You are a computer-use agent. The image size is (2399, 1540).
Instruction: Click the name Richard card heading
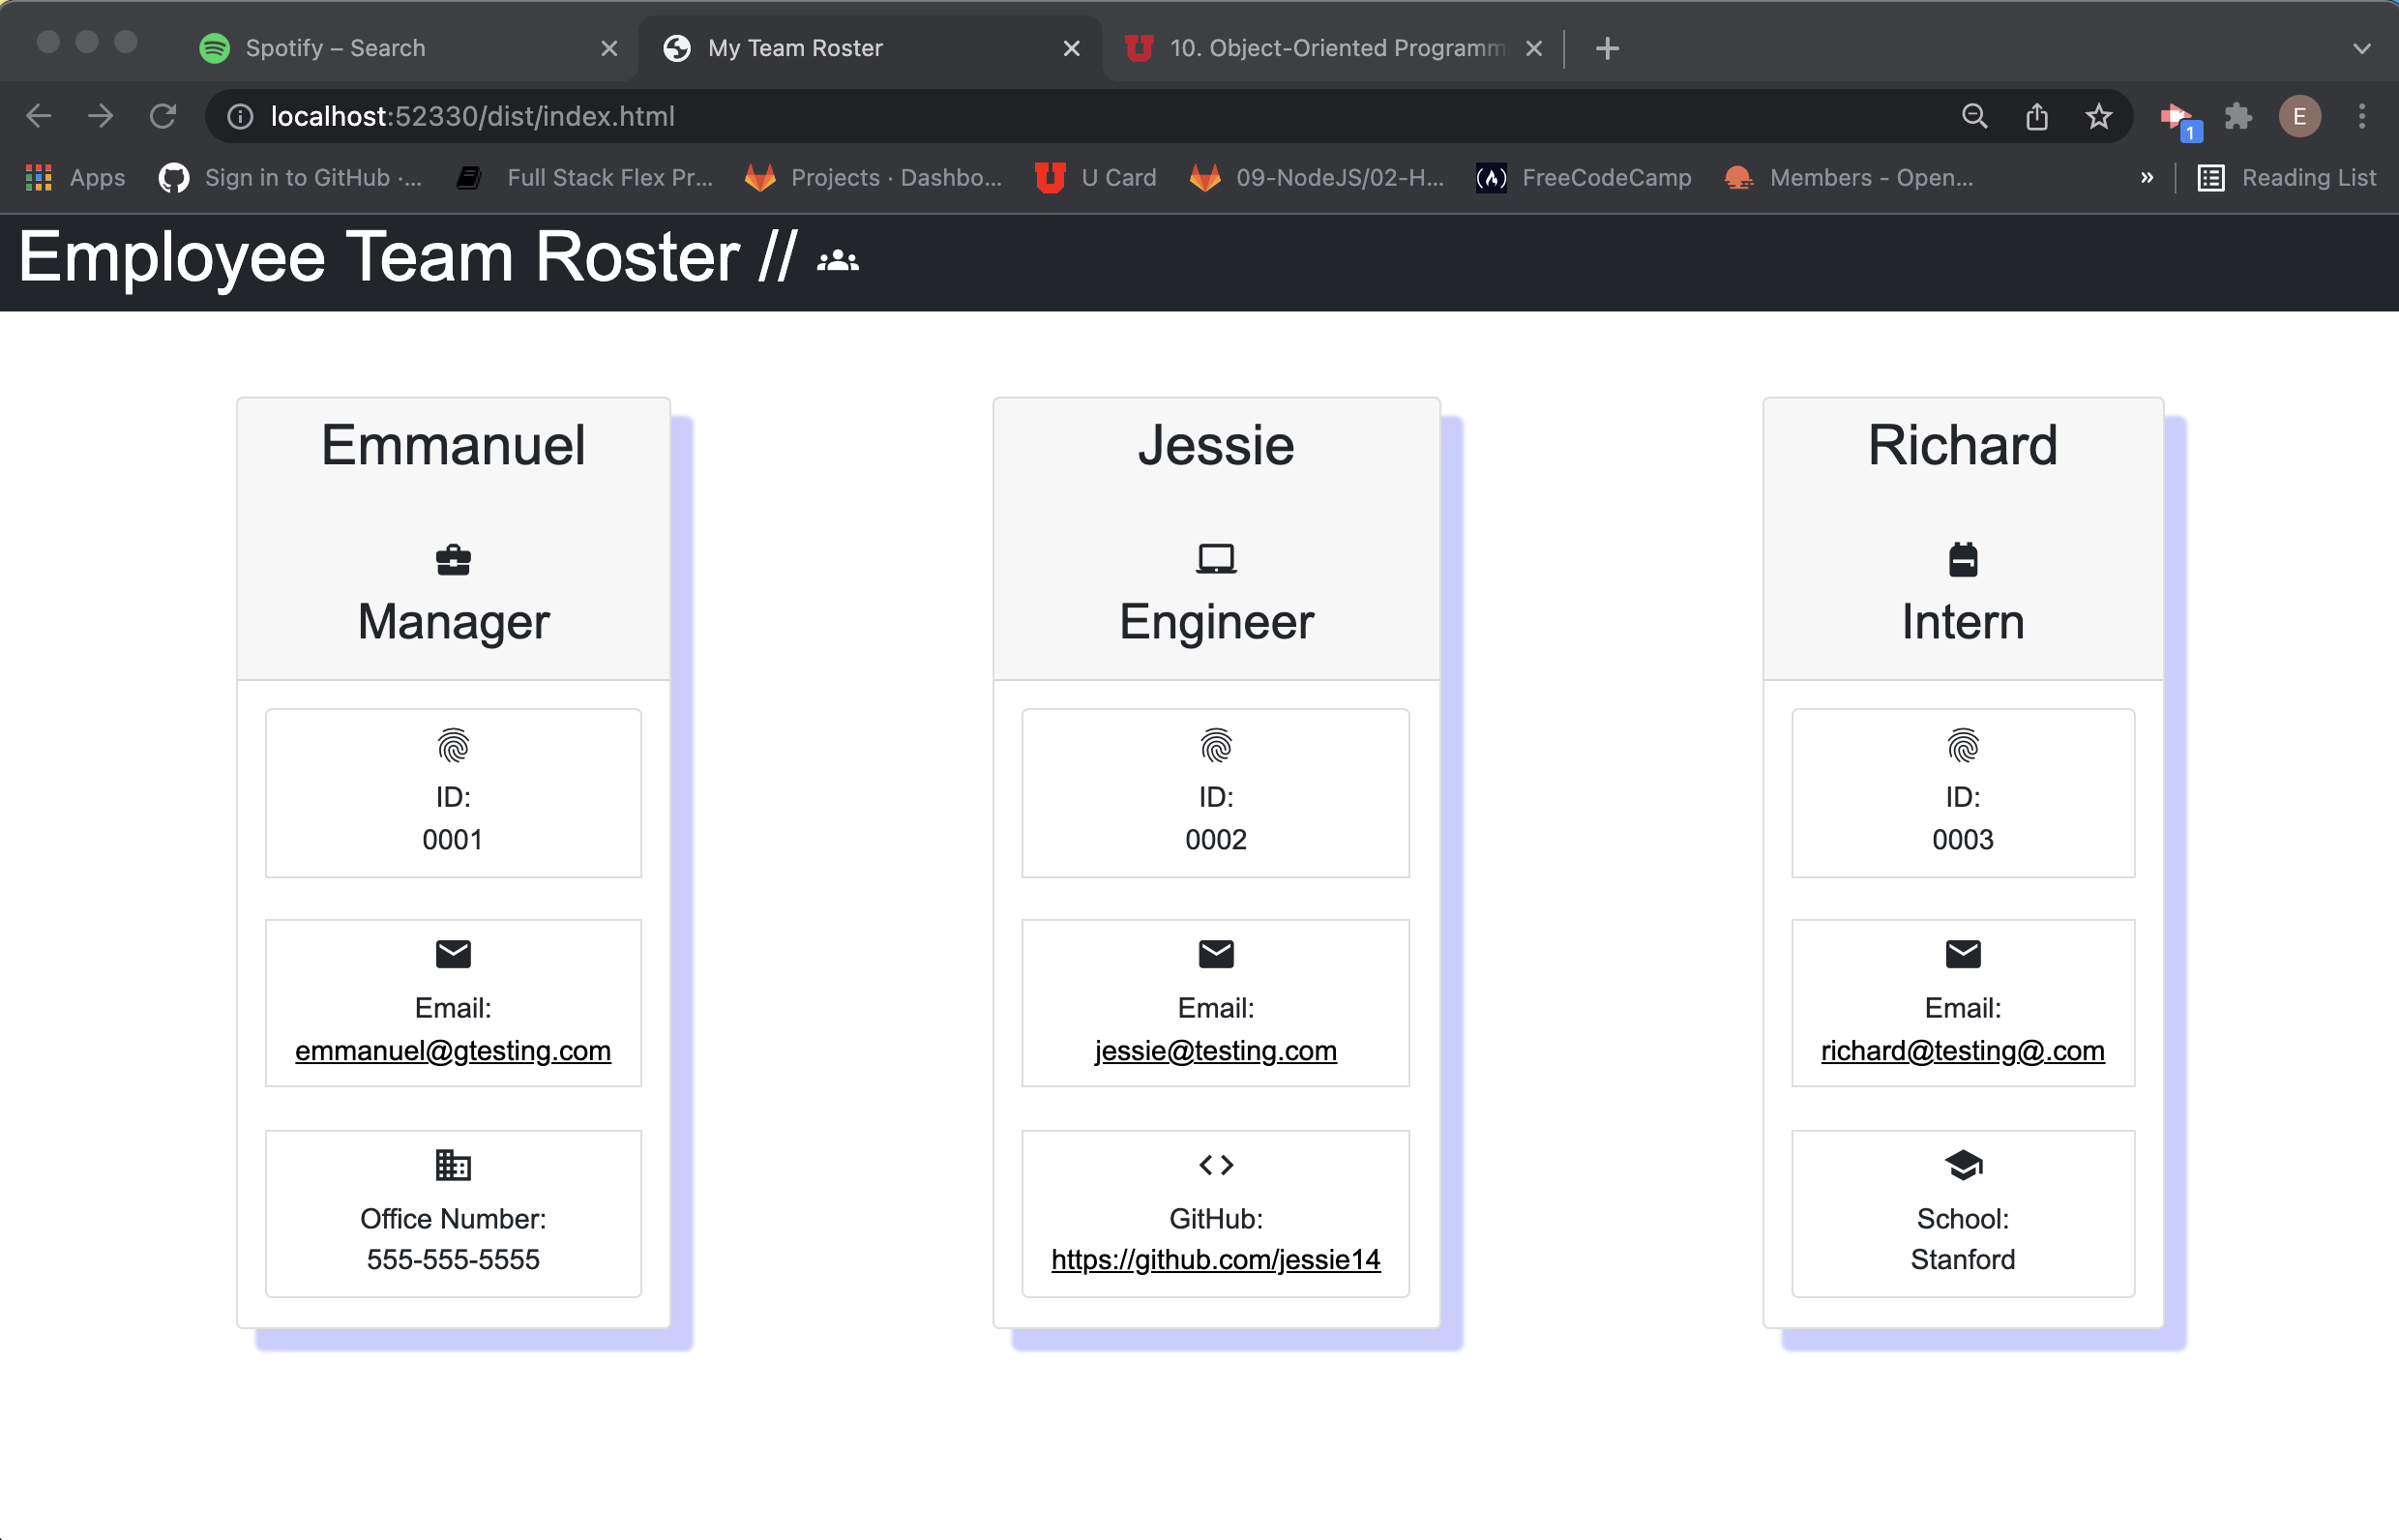(x=1963, y=445)
